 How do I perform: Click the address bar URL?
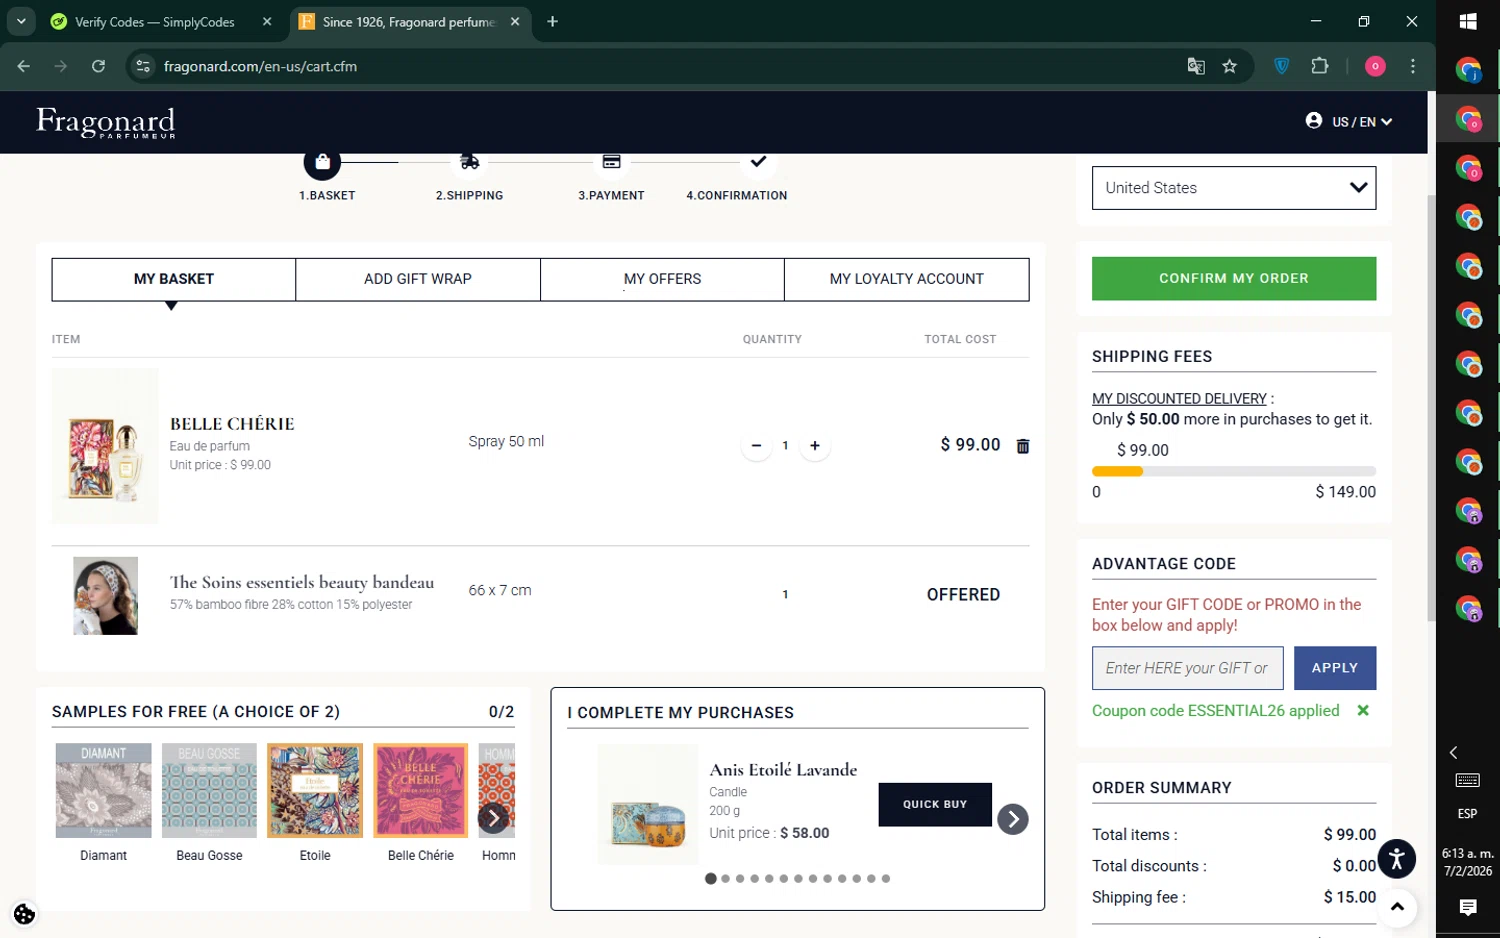click(x=260, y=66)
